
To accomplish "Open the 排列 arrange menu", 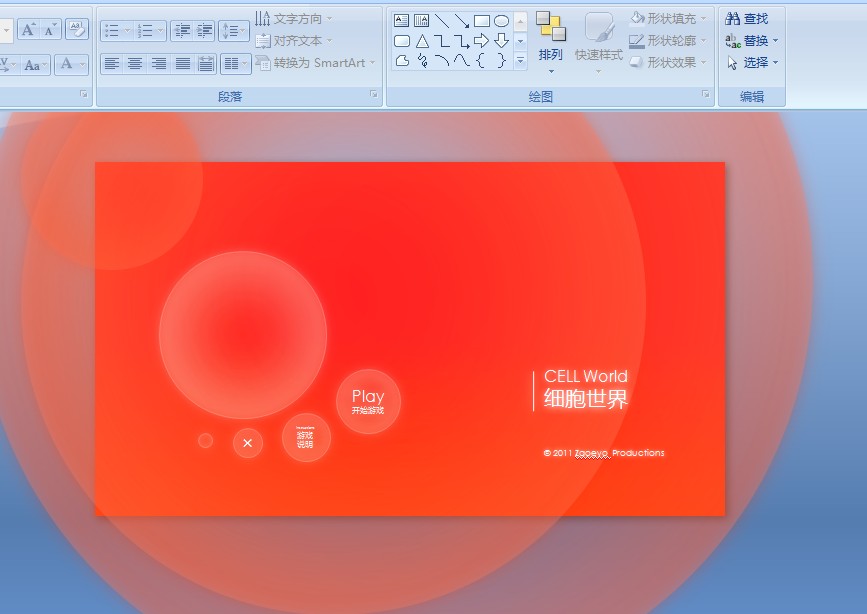I will [551, 44].
